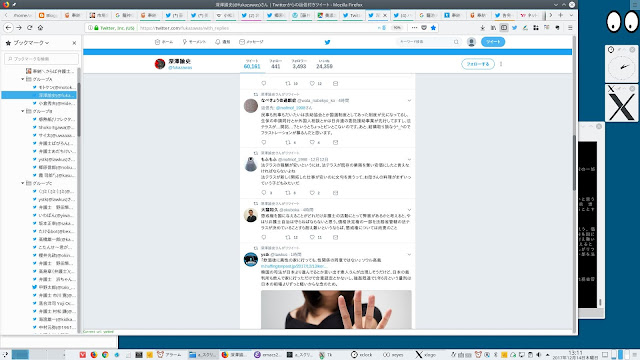Click the アラーム alarm taskbar entry
Screen dimensions: 640x360
click(x=169, y=355)
